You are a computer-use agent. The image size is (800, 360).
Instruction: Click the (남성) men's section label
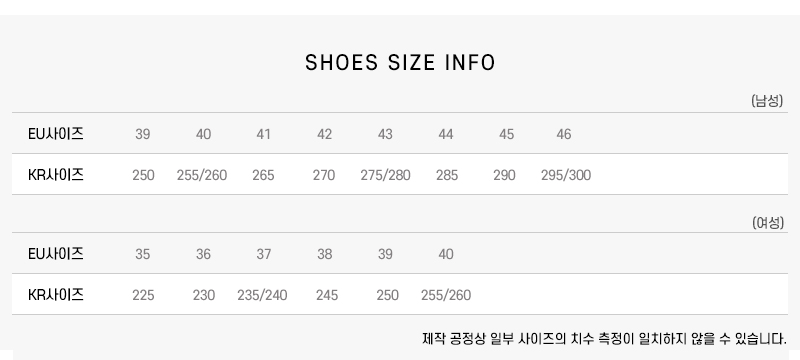(x=767, y=100)
